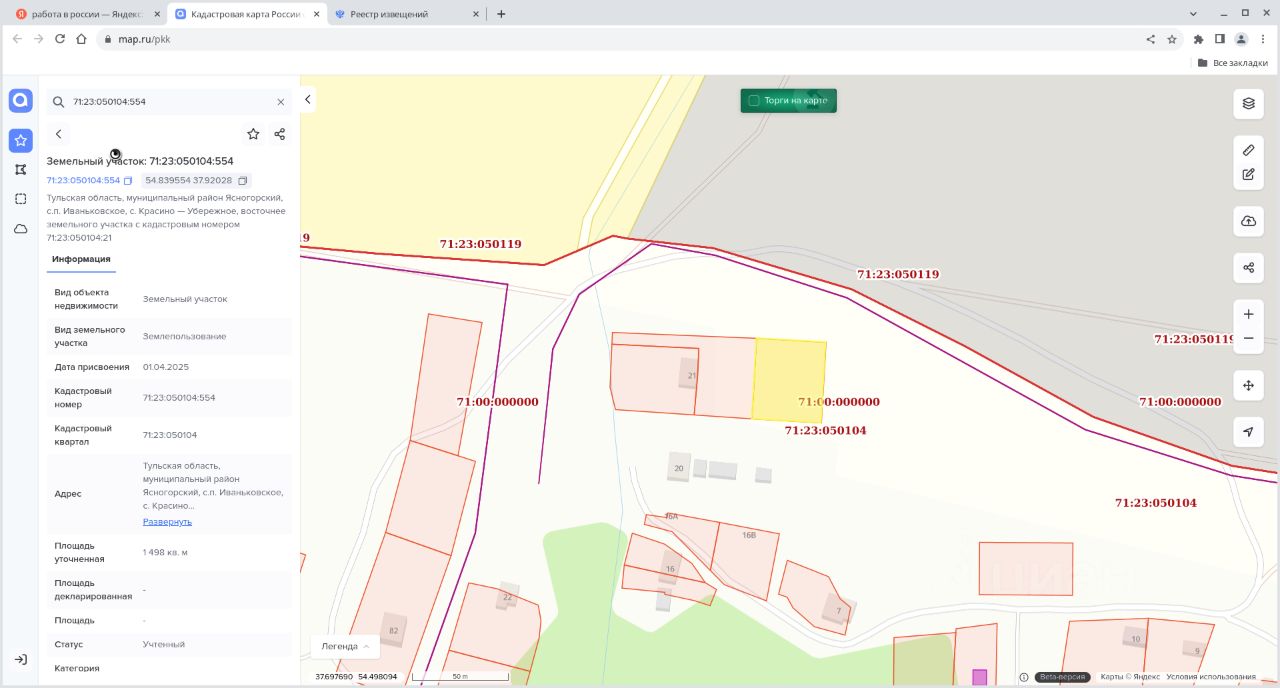Reload the page

[x=60, y=39]
